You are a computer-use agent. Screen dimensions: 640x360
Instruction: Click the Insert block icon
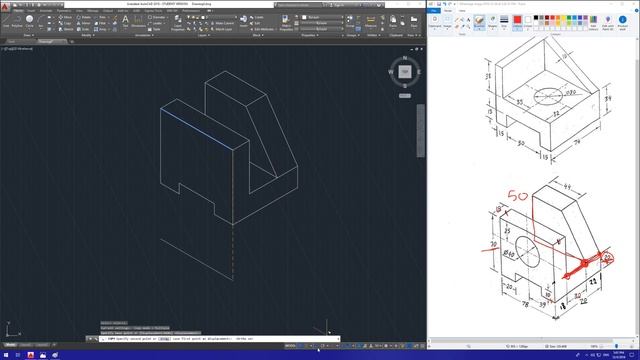(x=243, y=21)
